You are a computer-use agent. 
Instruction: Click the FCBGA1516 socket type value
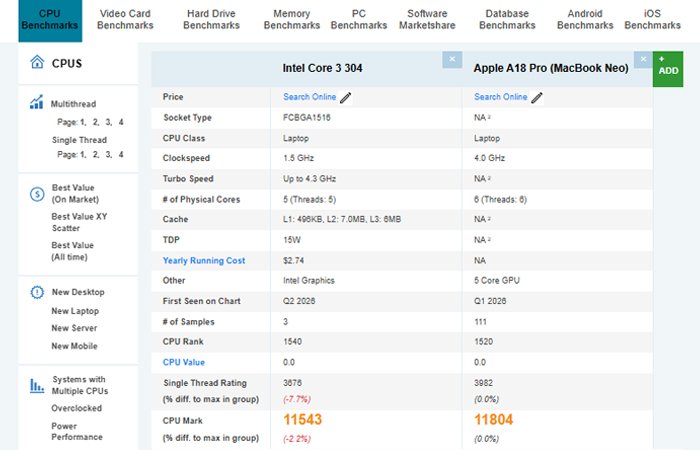click(307, 118)
